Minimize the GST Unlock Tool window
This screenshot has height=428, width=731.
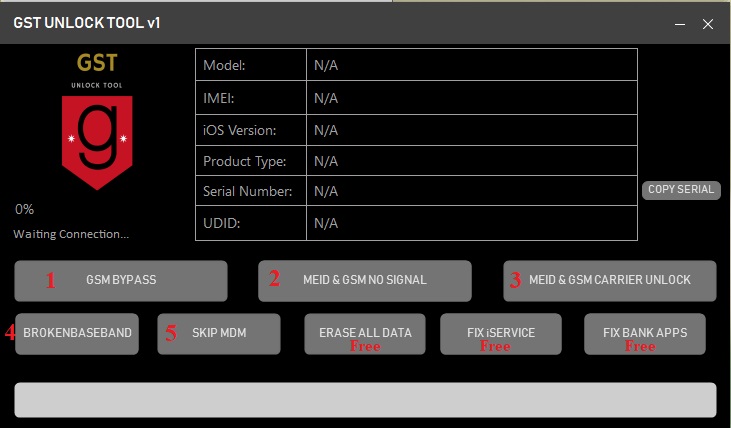point(680,24)
